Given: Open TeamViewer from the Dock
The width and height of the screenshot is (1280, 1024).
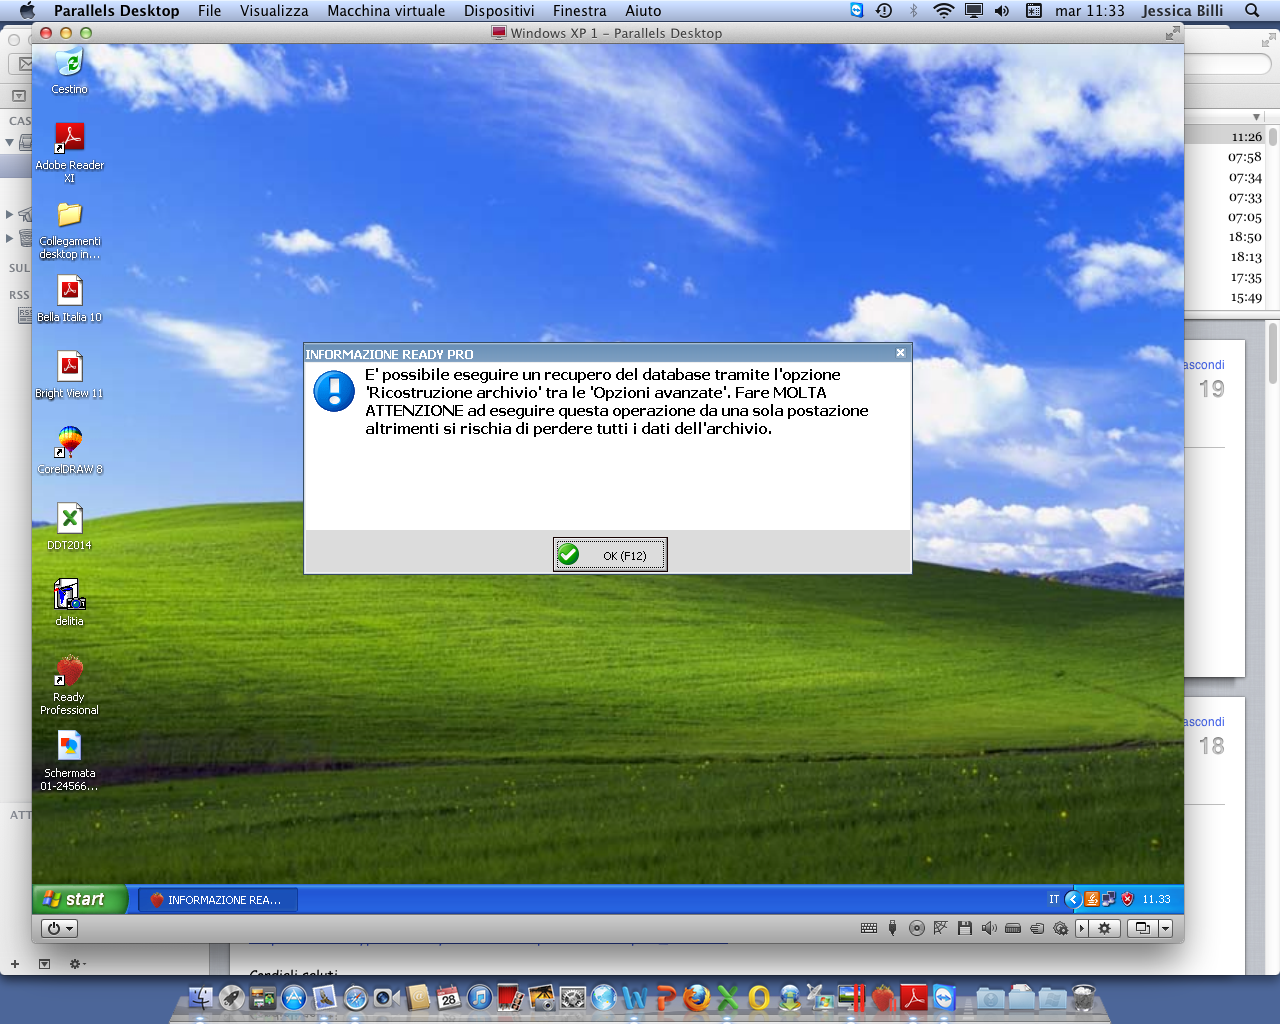Looking at the screenshot, I should (945, 997).
